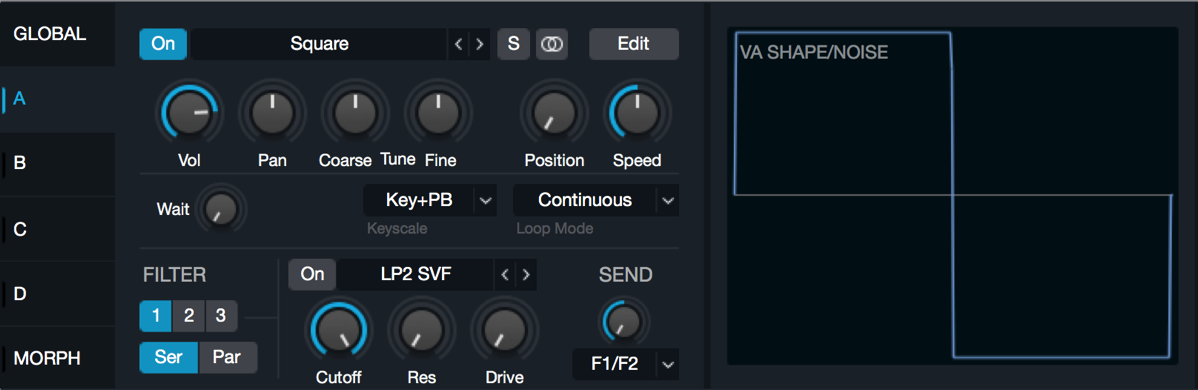Click the FILTER section heading
Screen dimensions: 1198x390
coord(174,275)
